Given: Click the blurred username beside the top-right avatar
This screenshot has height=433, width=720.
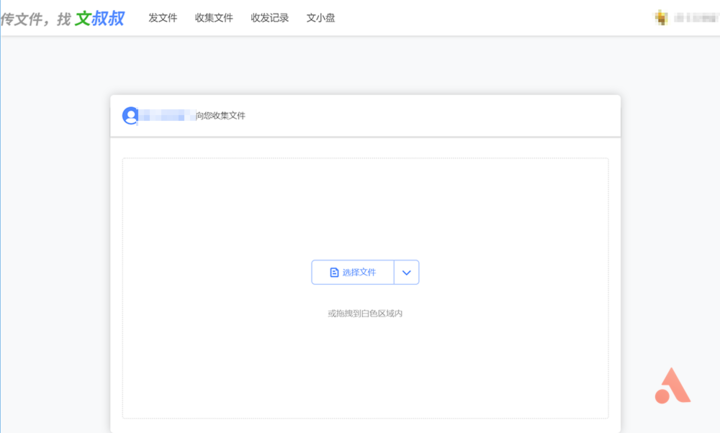Looking at the screenshot, I should point(695,18).
